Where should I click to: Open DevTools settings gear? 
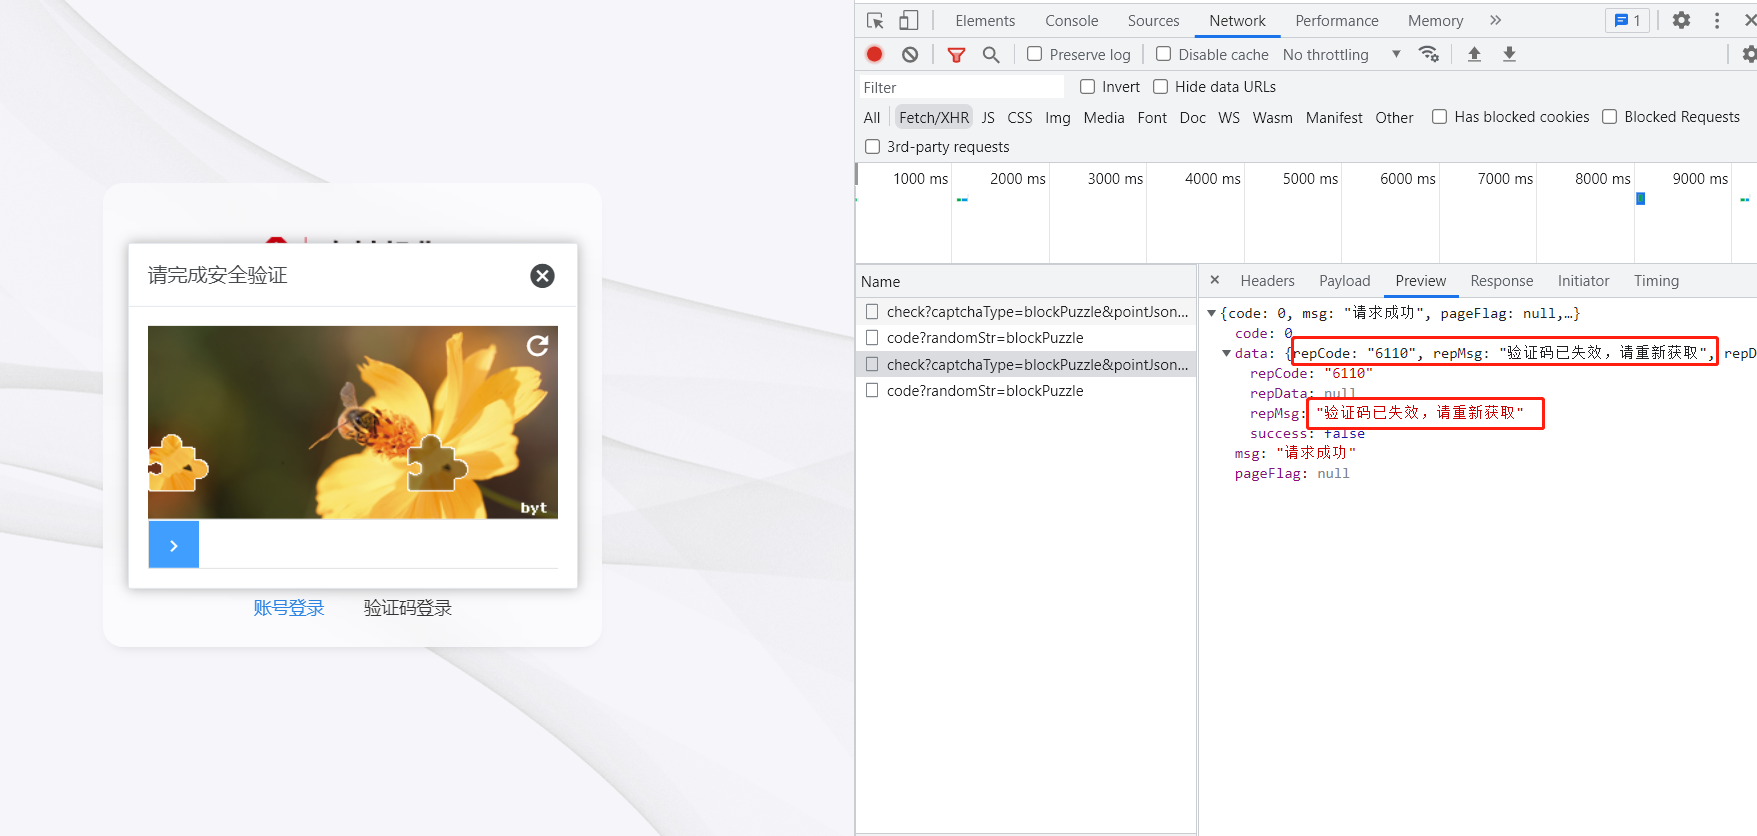point(1681,20)
